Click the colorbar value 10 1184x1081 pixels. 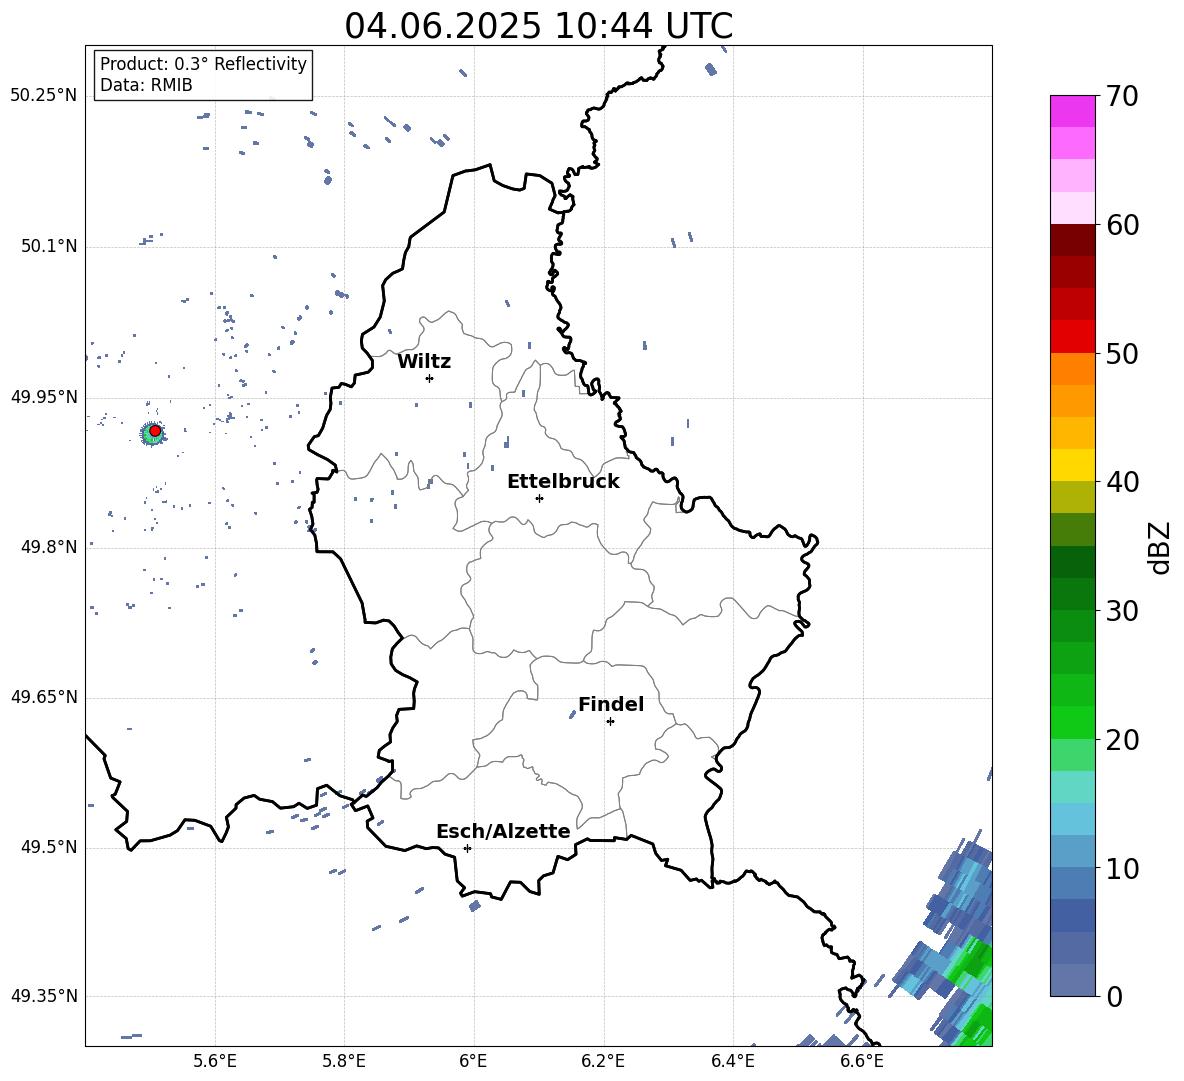pos(1122,869)
